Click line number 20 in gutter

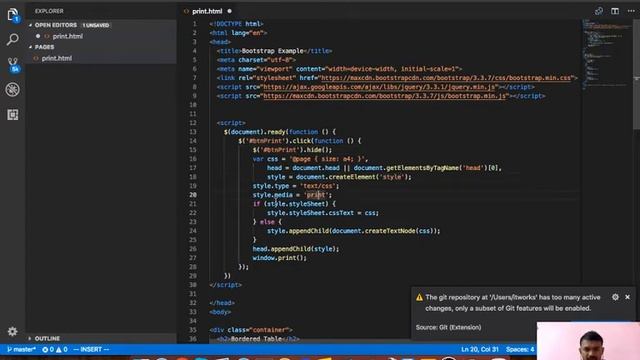tap(193, 195)
